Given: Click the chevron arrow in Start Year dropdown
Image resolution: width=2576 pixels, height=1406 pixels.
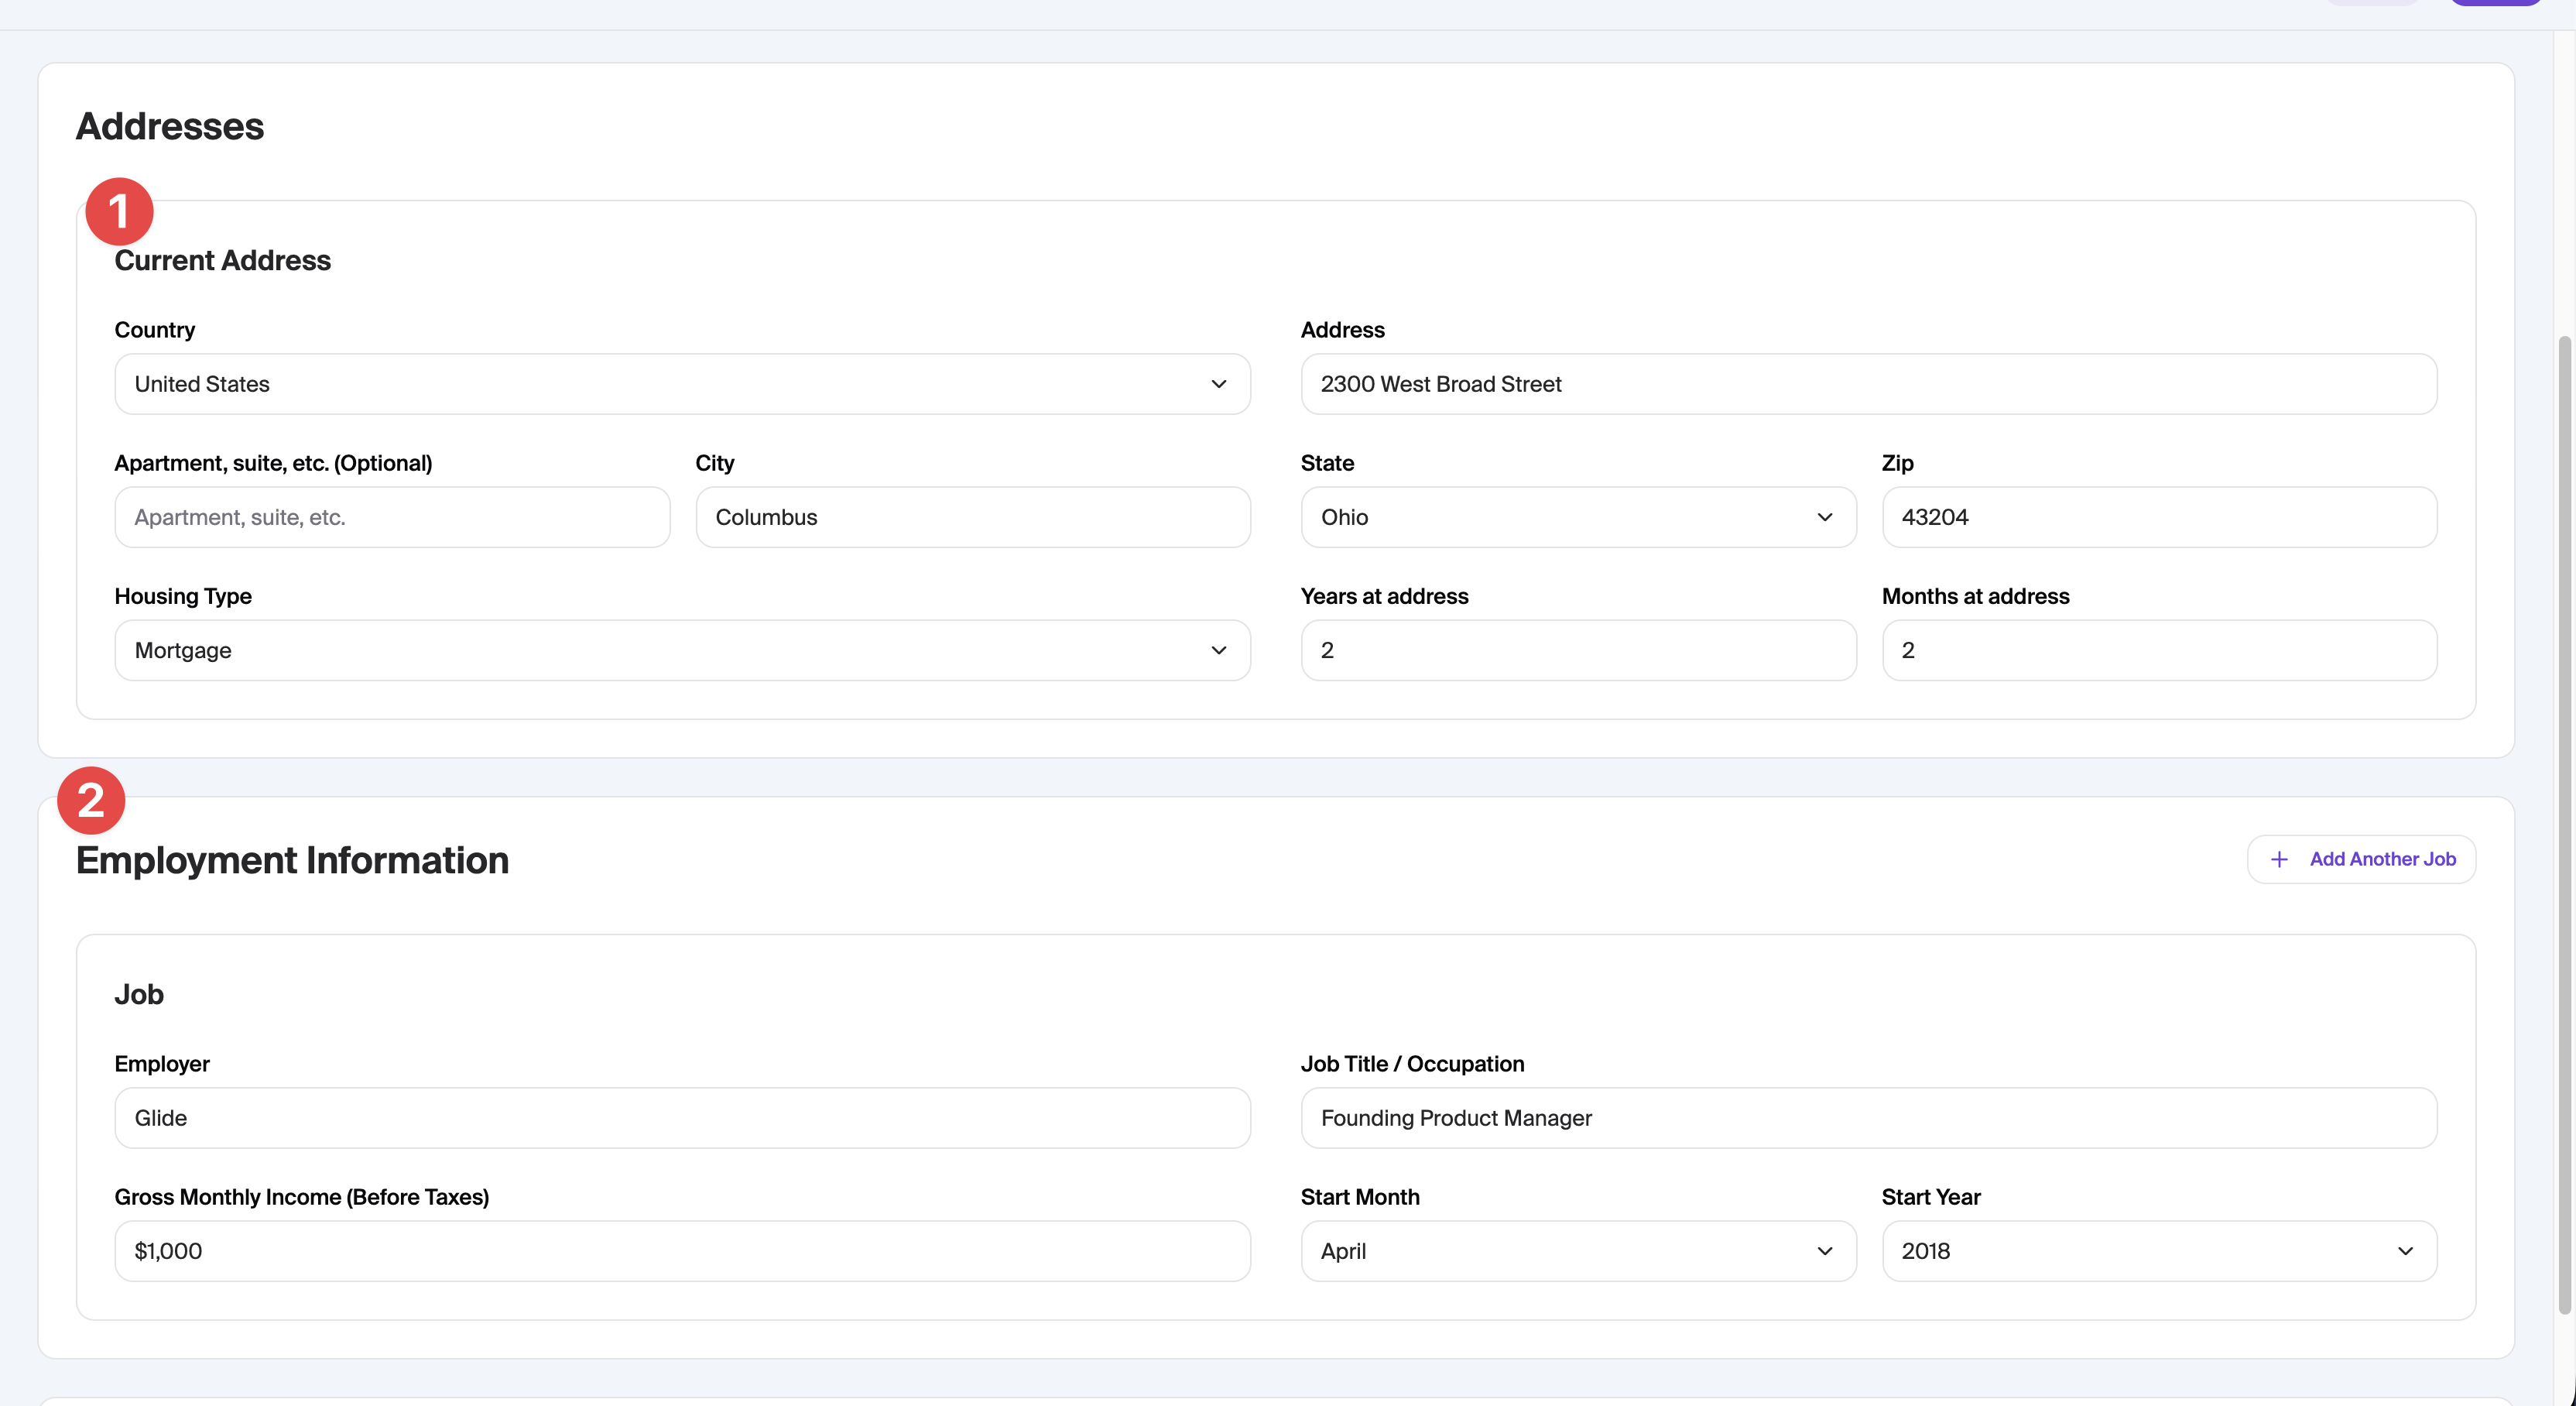Looking at the screenshot, I should pyautogui.click(x=2405, y=1251).
